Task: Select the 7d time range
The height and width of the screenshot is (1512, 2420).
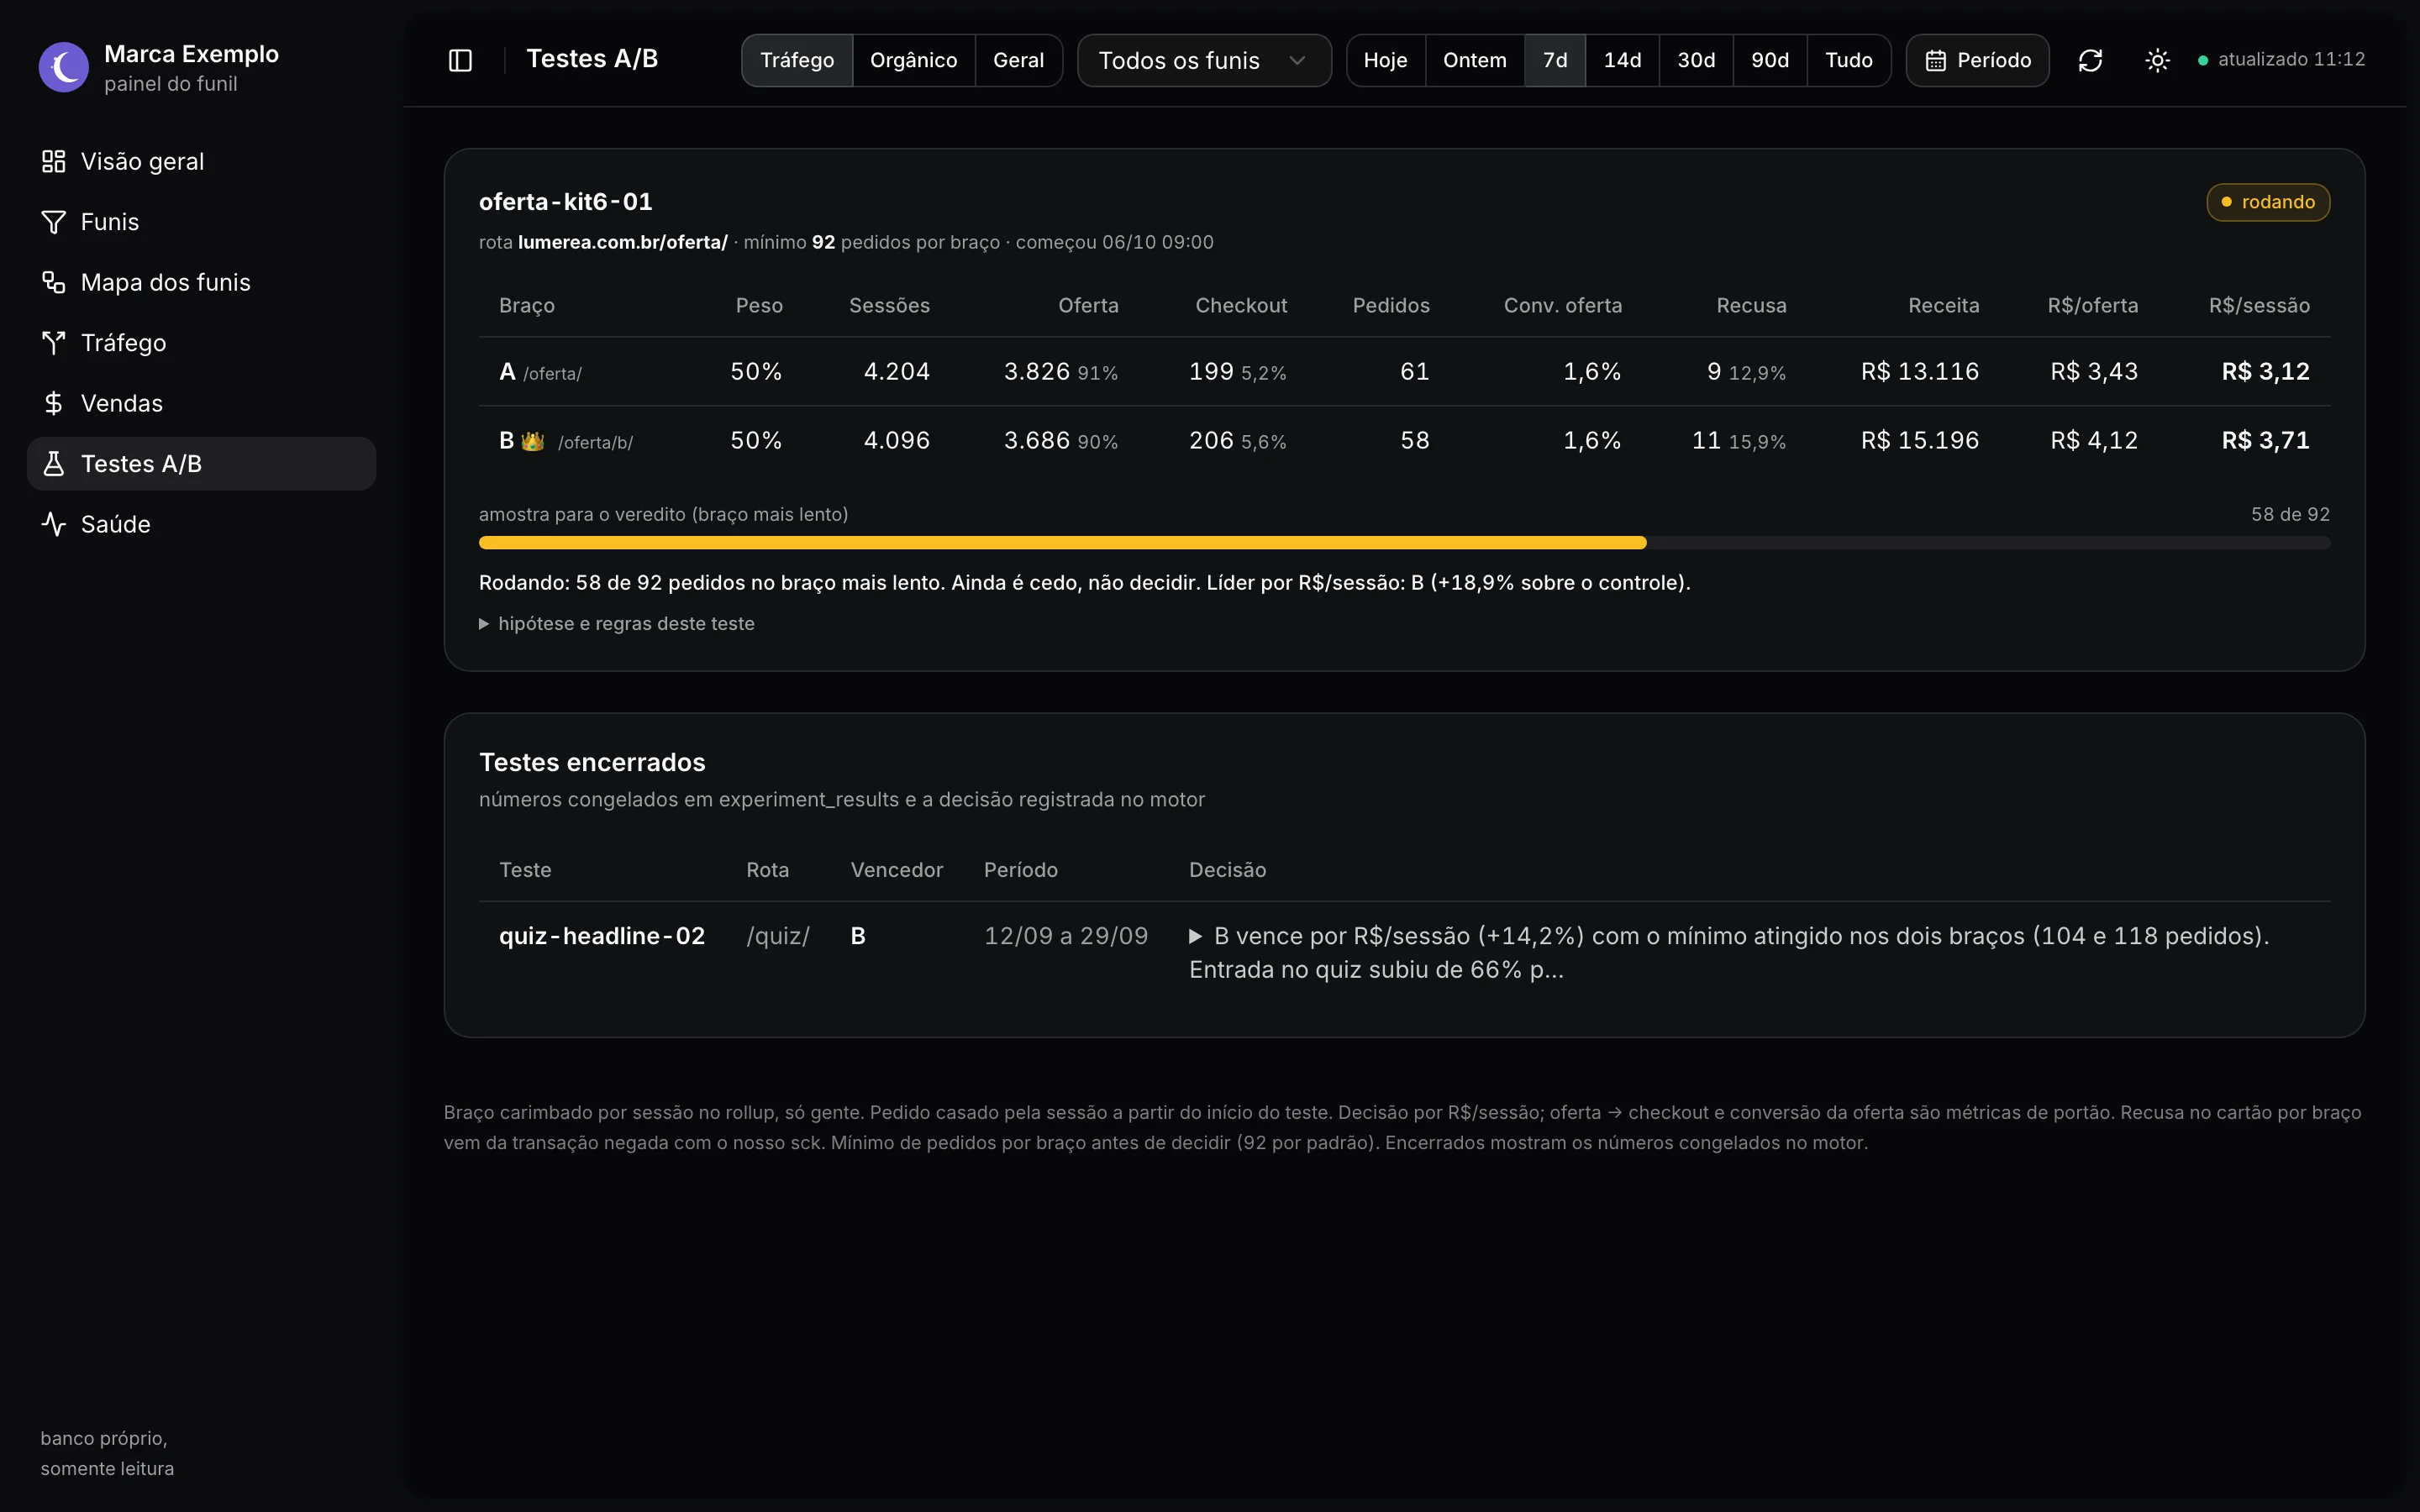Action: click(x=1555, y=60)
